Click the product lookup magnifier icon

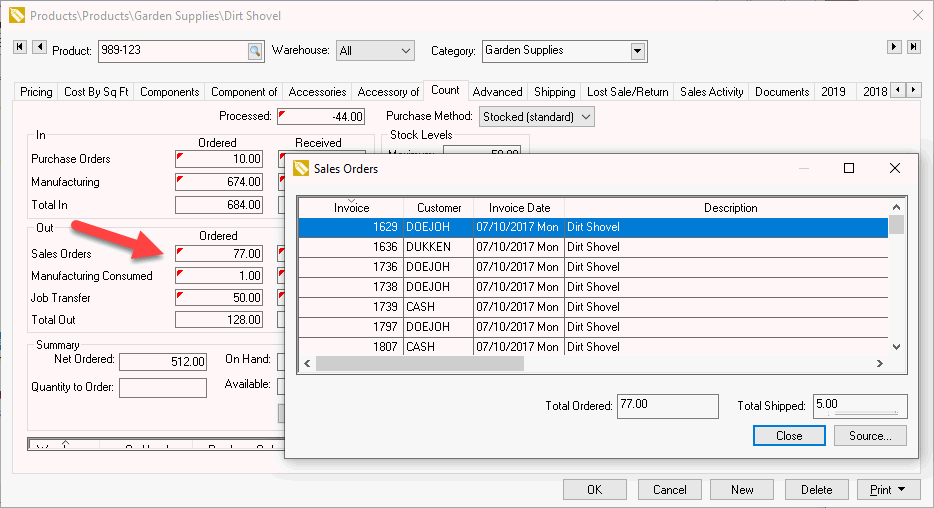[254, 51]
